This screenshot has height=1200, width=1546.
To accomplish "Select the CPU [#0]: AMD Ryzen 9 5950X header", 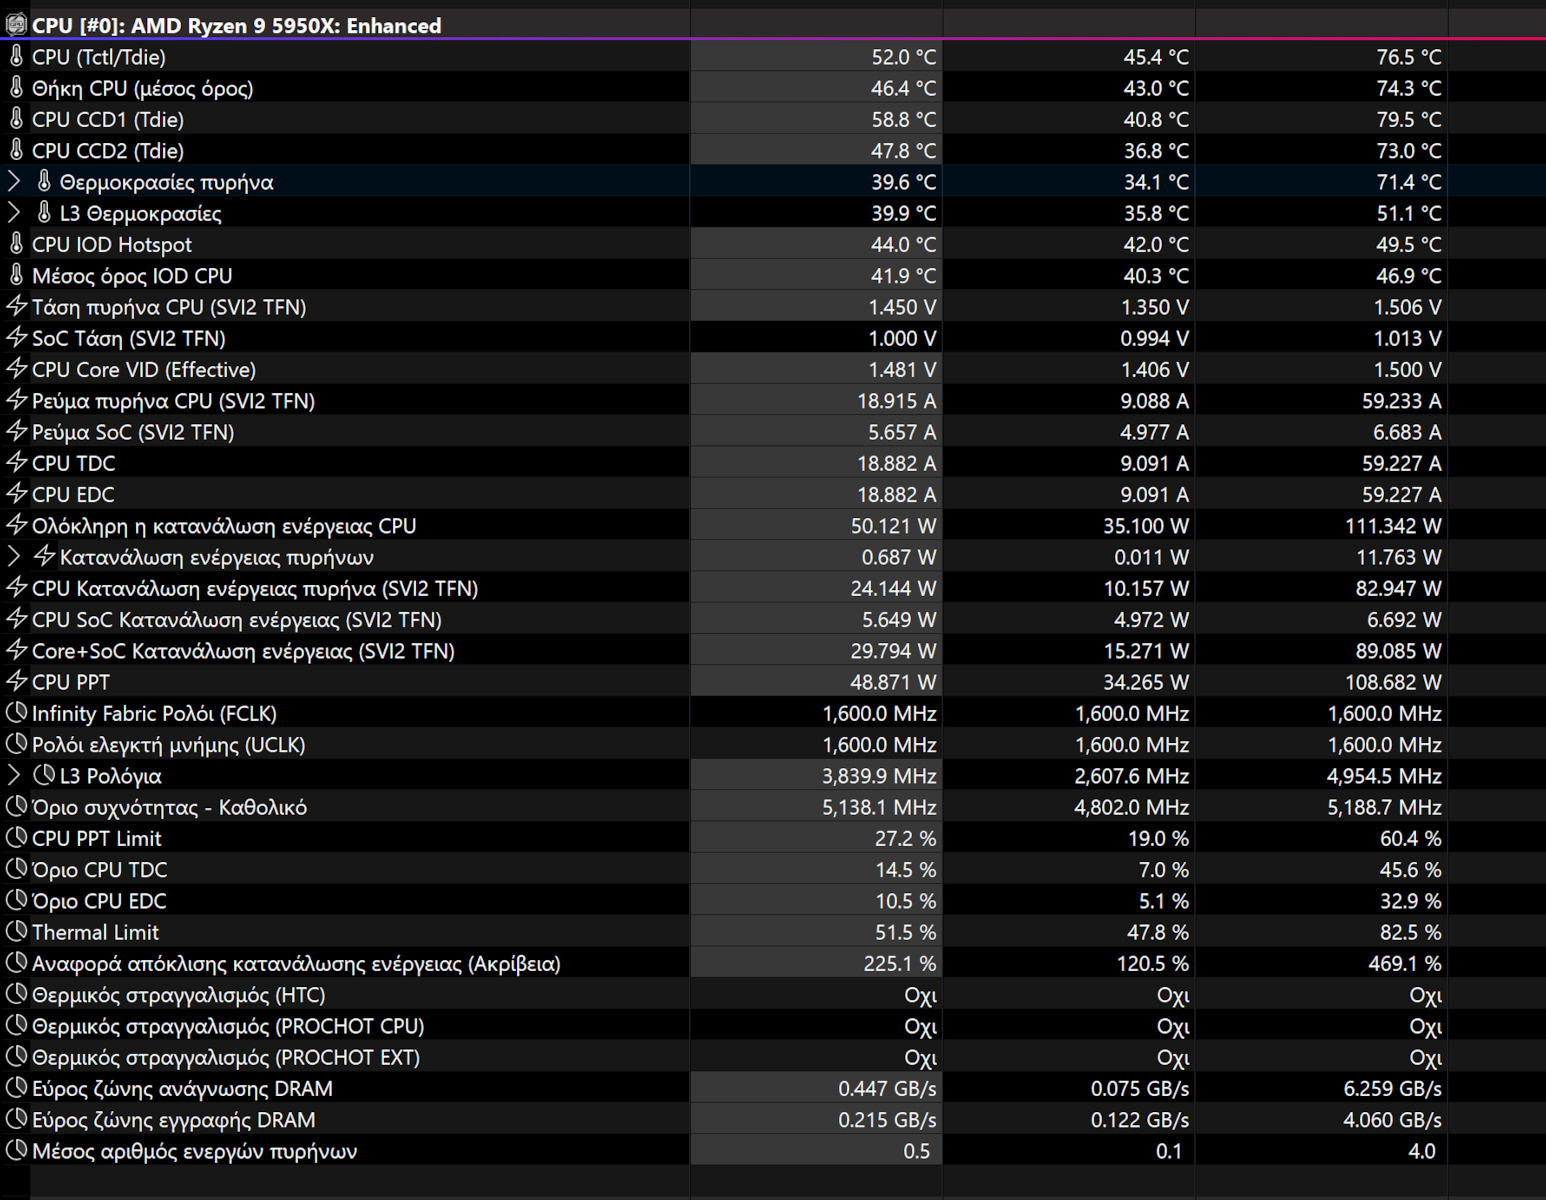I will (x=236, y=26).
